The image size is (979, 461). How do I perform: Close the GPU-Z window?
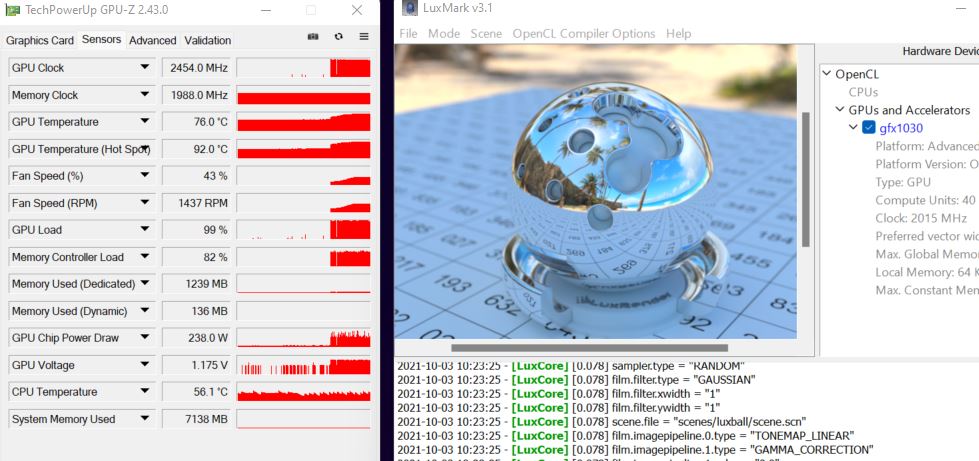357,11
